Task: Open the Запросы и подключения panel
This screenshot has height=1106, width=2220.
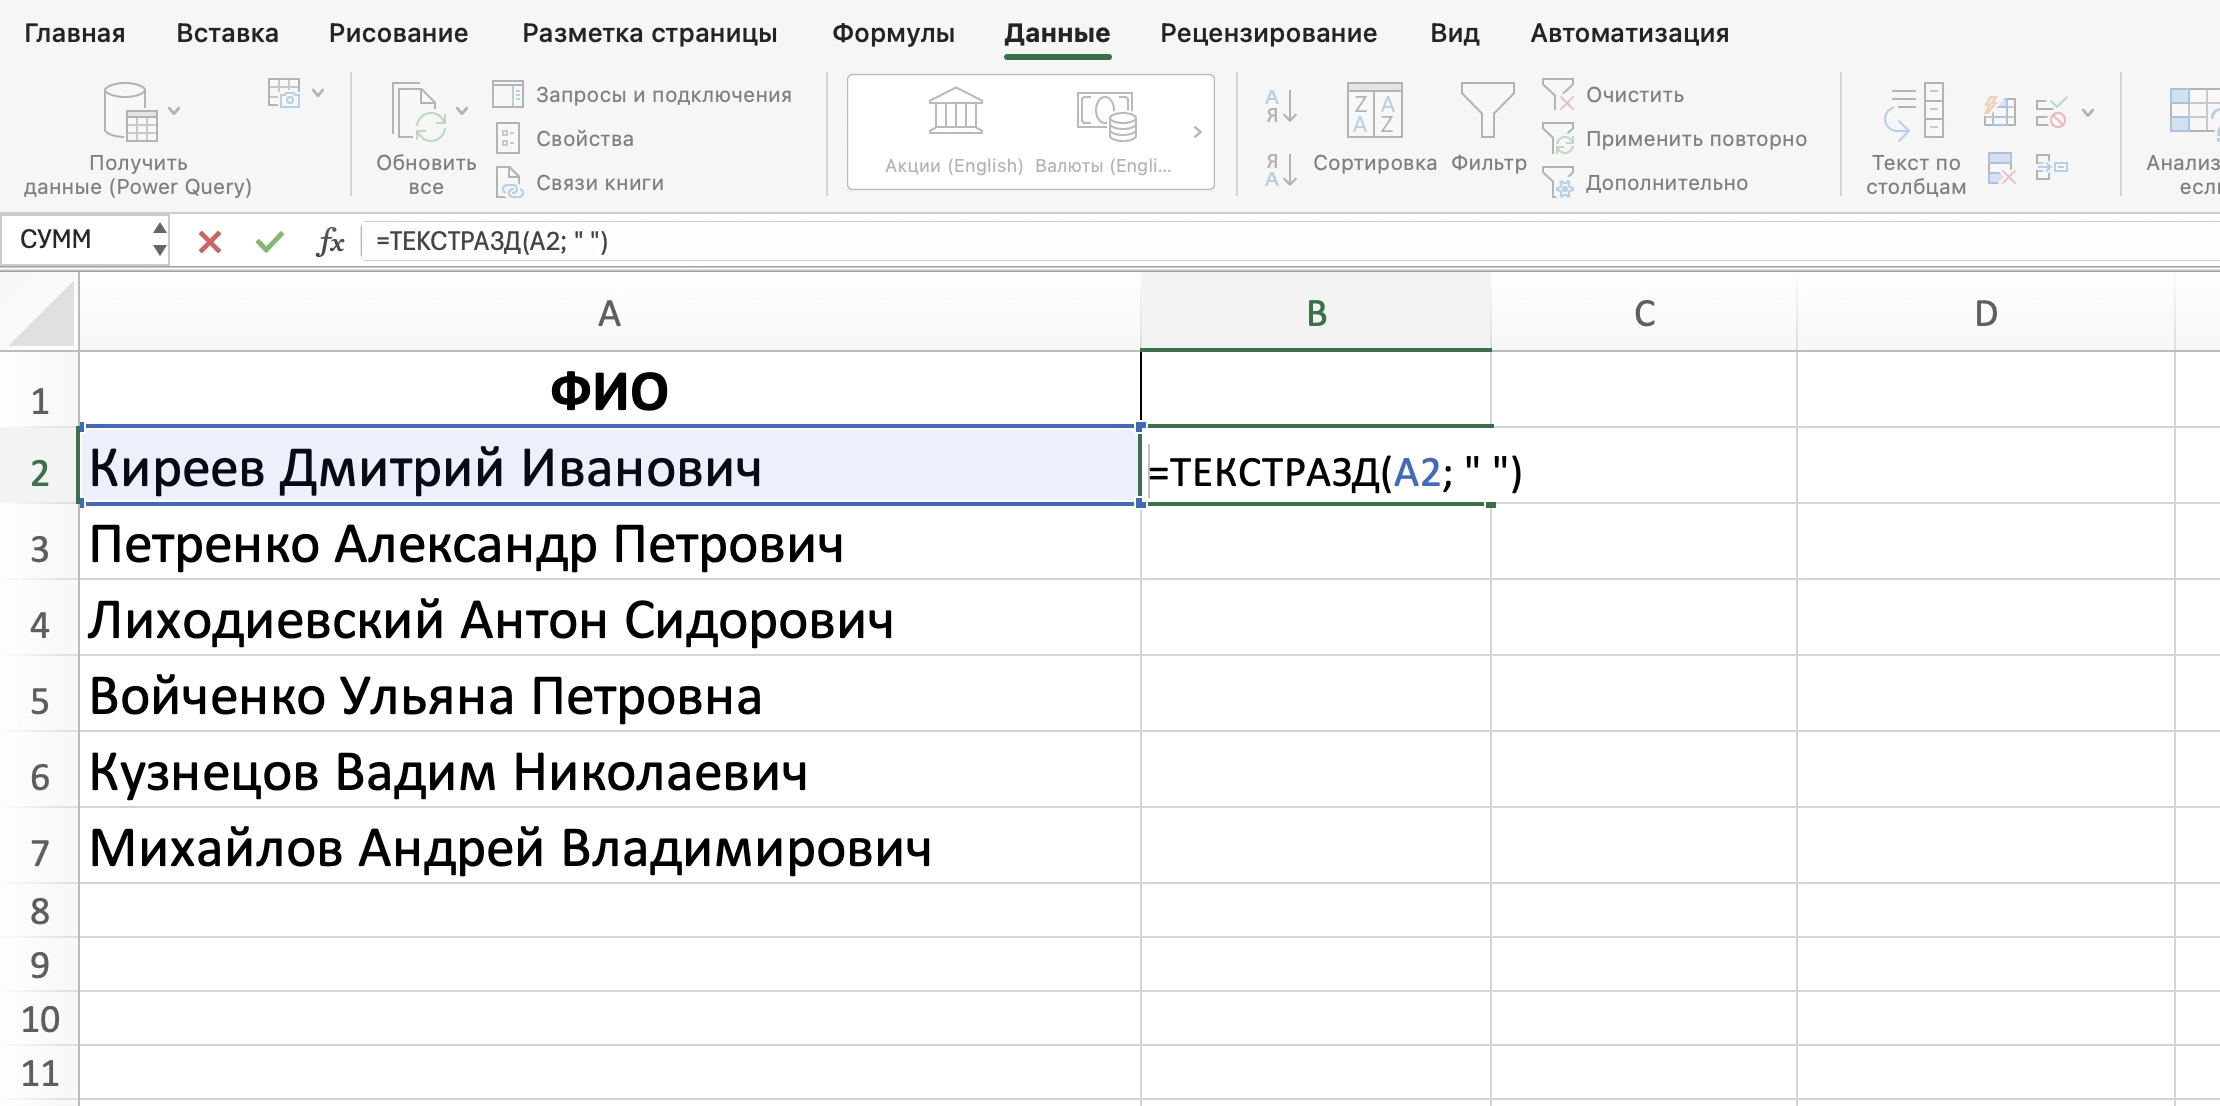Action: [x=646, y=93]
